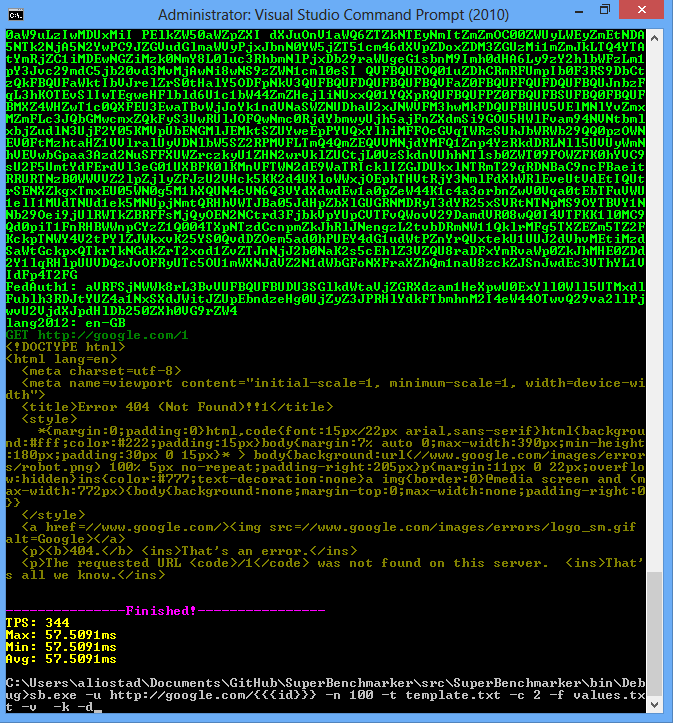Click the '<!DOCTYPE html>' line

point(65,347)
